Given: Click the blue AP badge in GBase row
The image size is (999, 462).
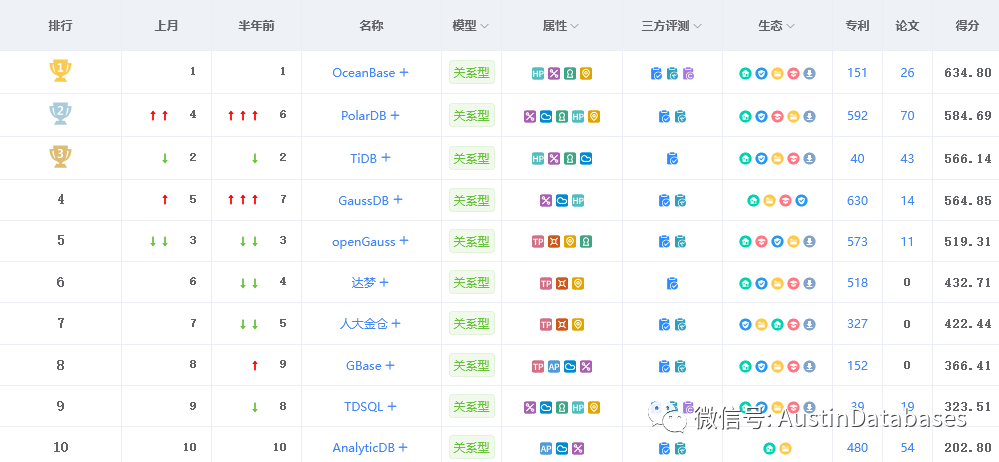Looking at the screenshot, I should [554, 366].
